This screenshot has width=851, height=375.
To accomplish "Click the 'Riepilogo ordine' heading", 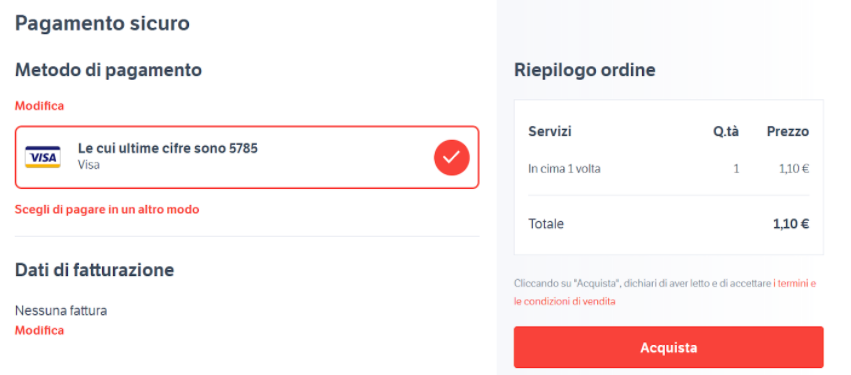I will [x=585, y=70].
